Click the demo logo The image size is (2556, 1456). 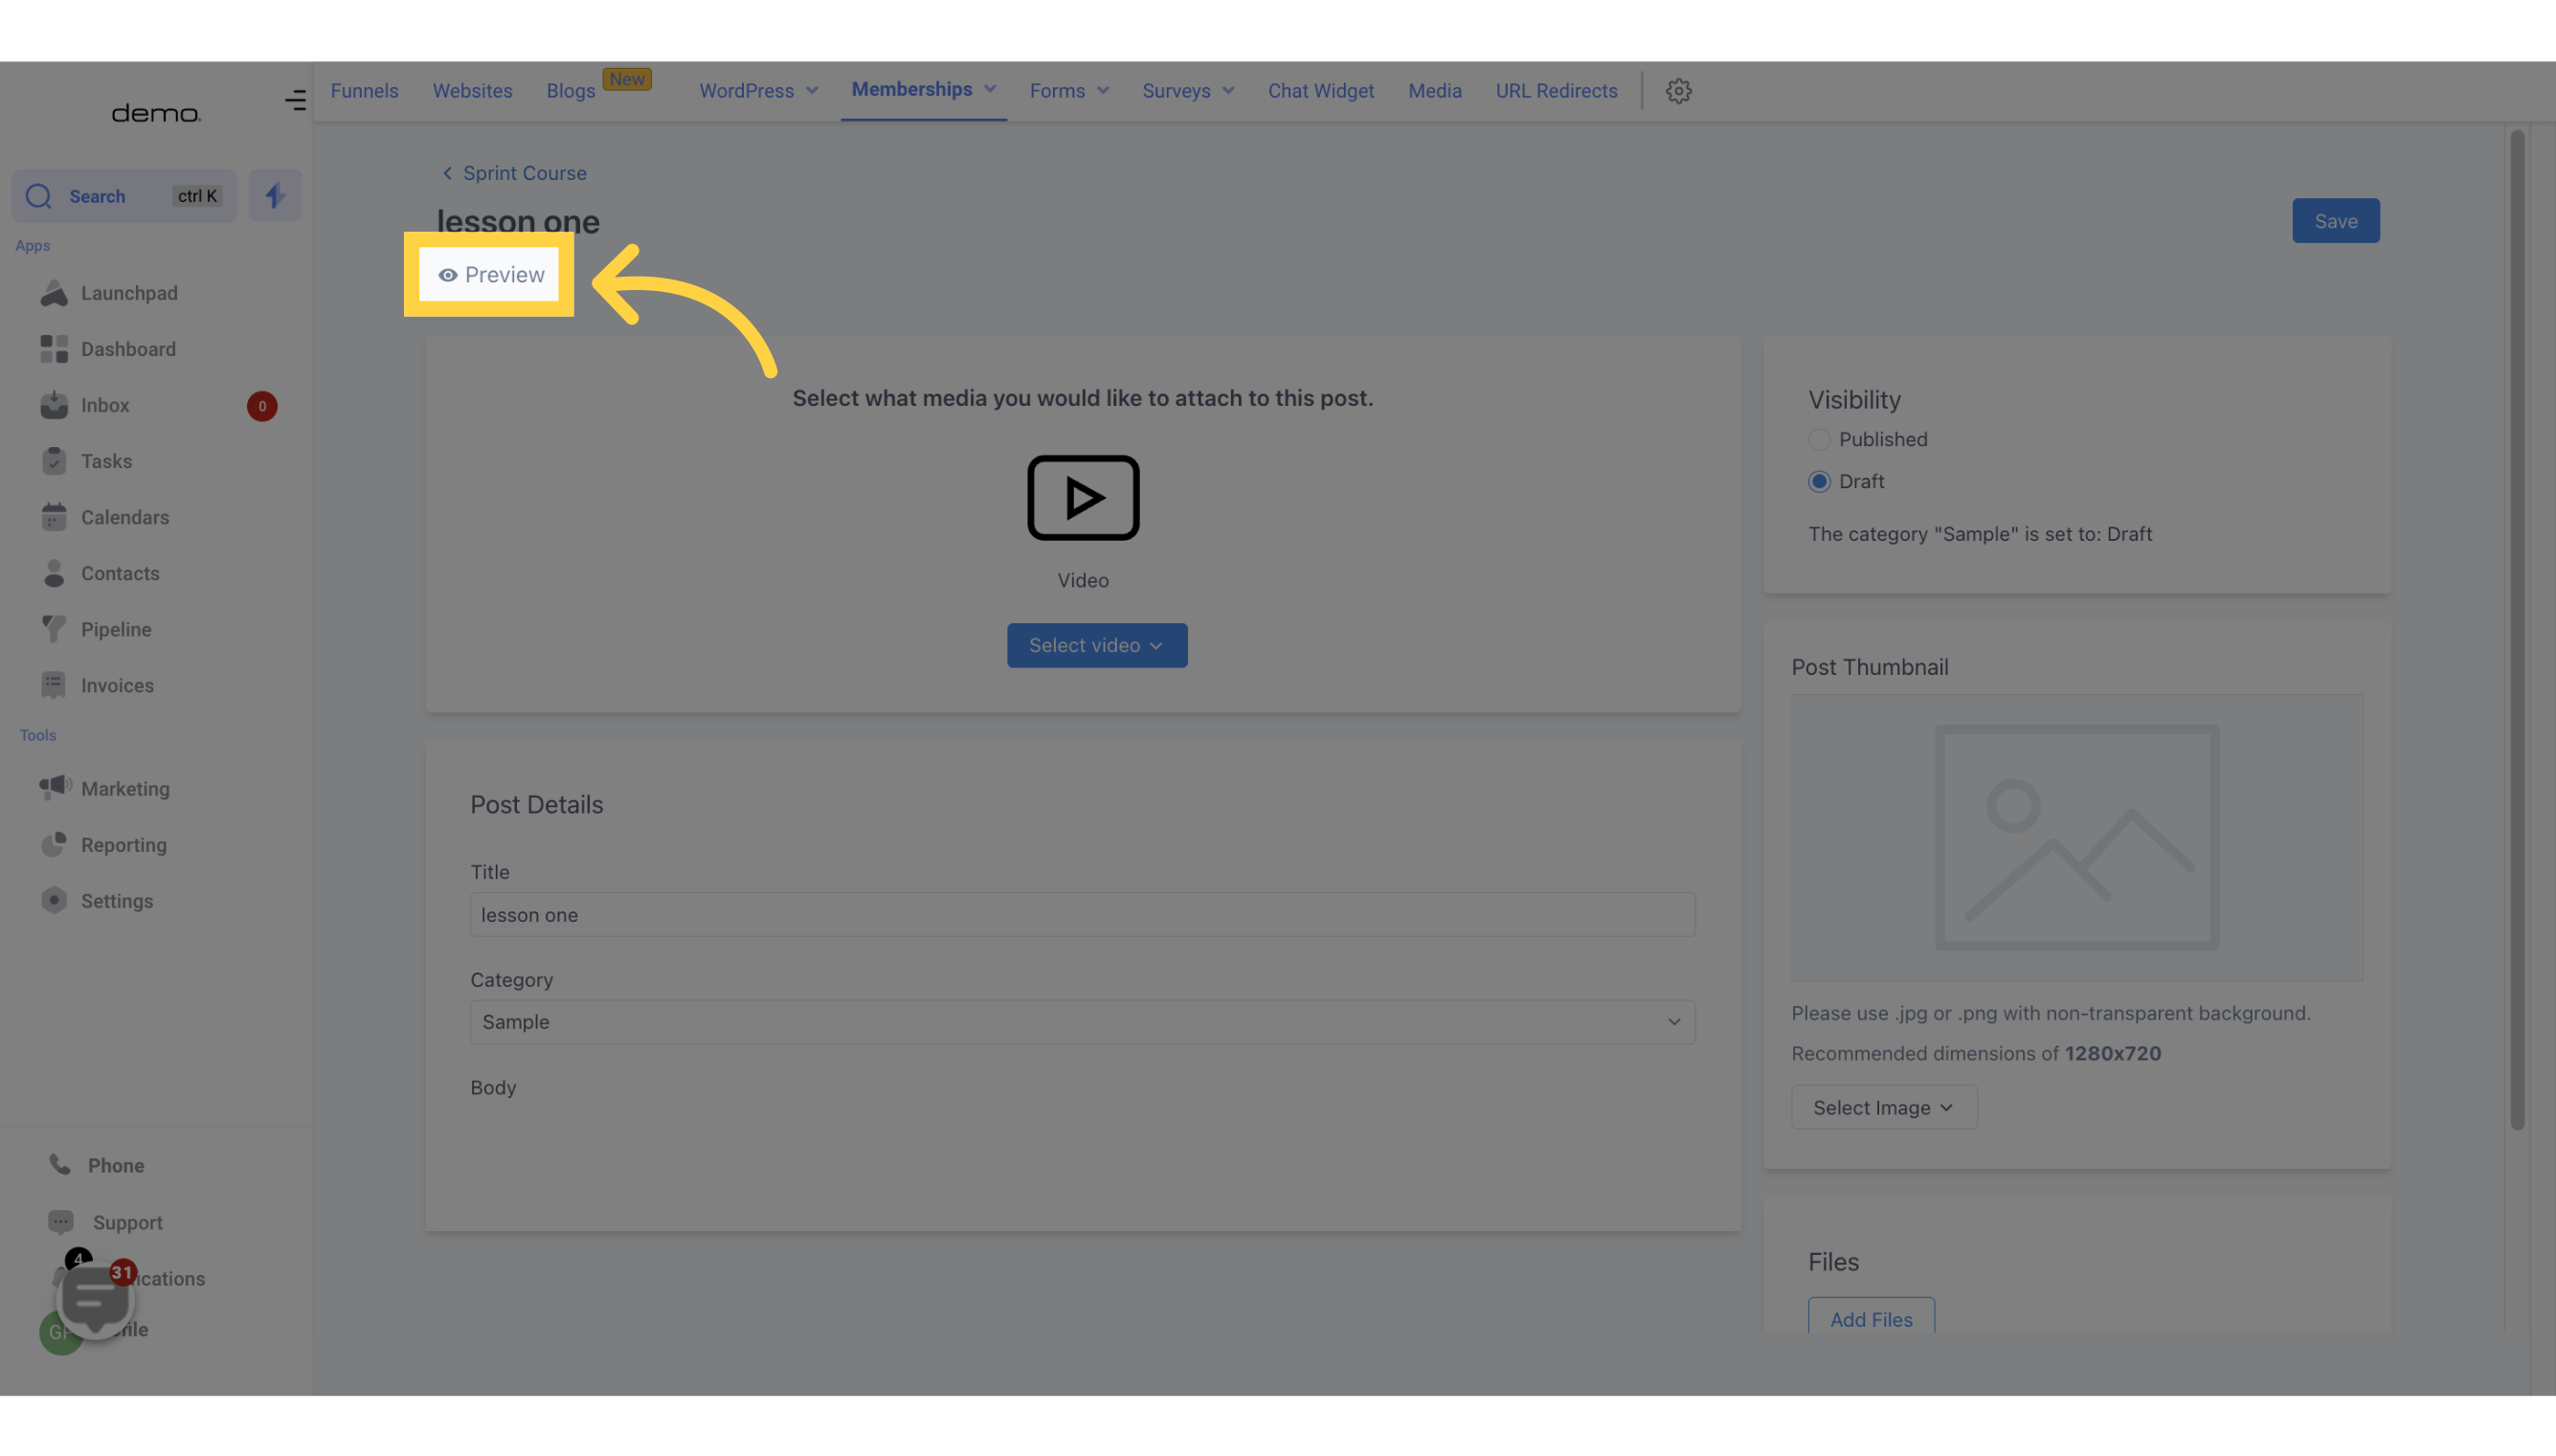point(156,113)
